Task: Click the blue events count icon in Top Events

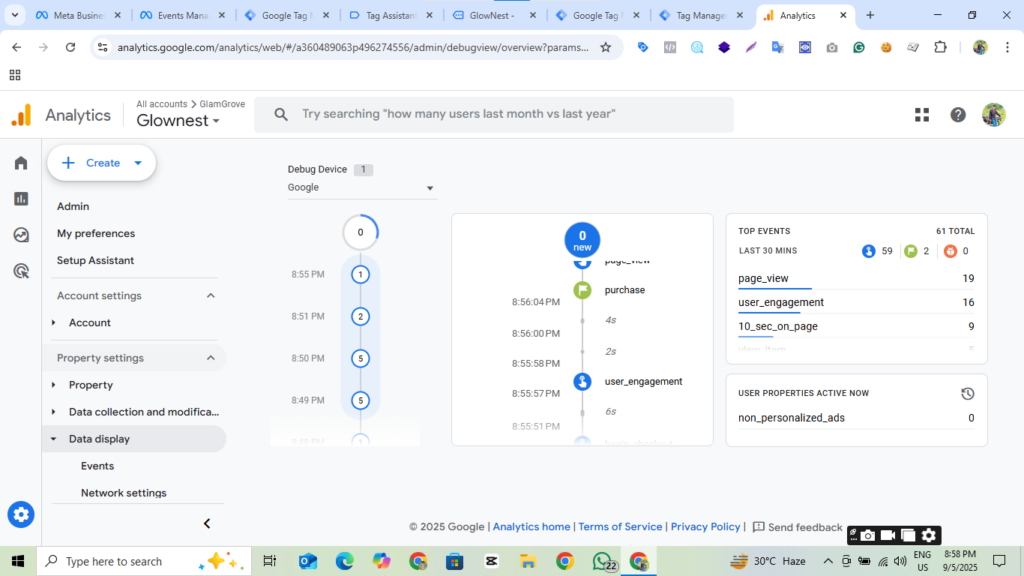Action: click(869, 251)
